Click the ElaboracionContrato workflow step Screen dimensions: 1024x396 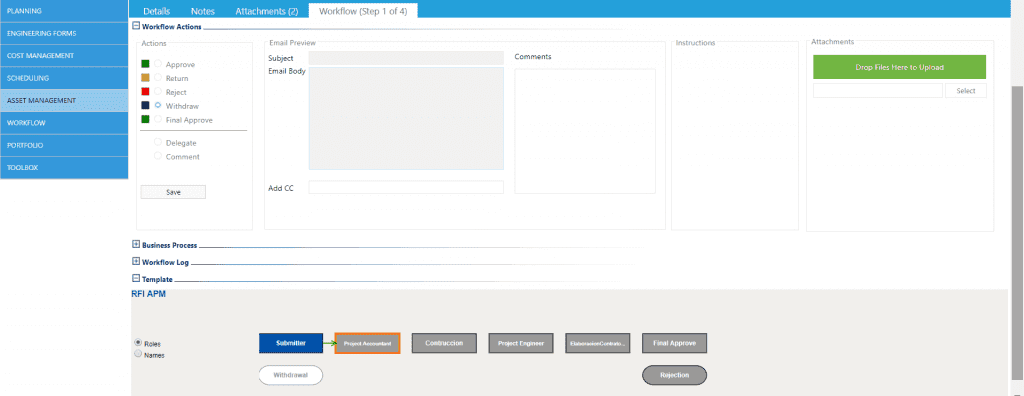(598, 343)
